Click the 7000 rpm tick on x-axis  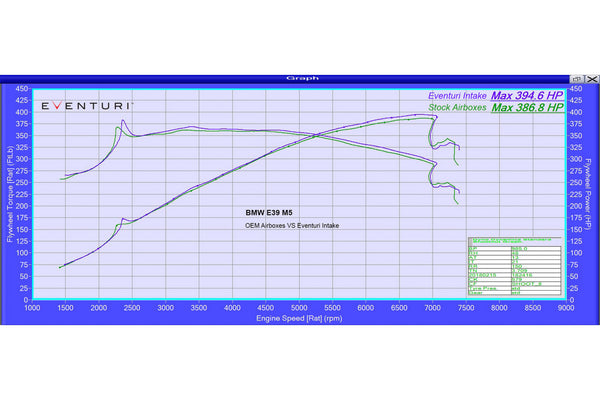(x=432, y=308)
